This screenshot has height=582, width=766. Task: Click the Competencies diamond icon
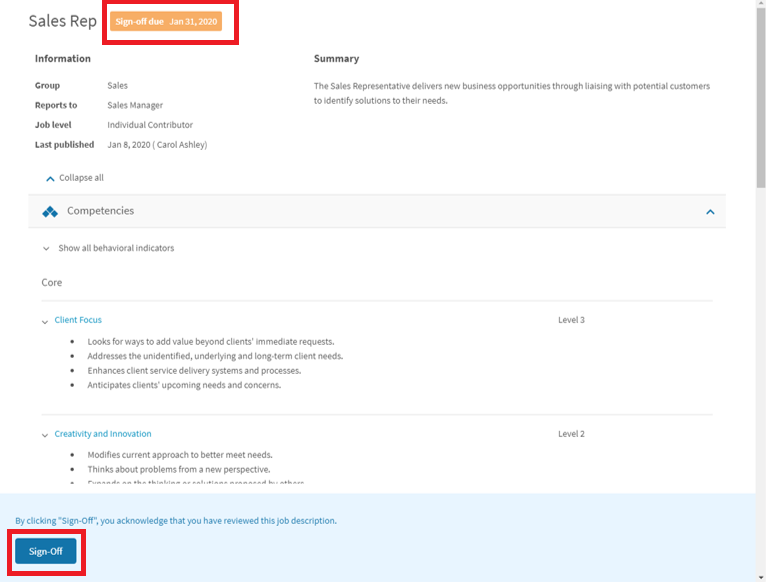click(50, 211)
